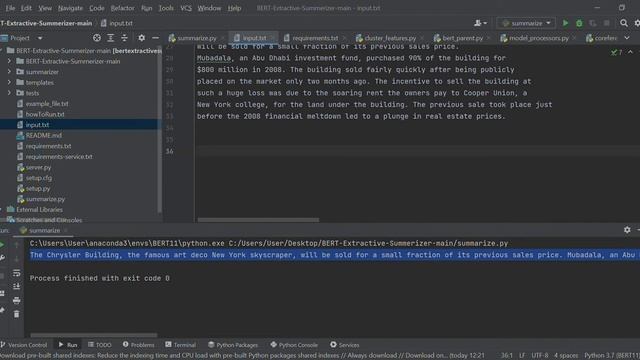Switch to summarize.py editor tab

coord(197,38)
